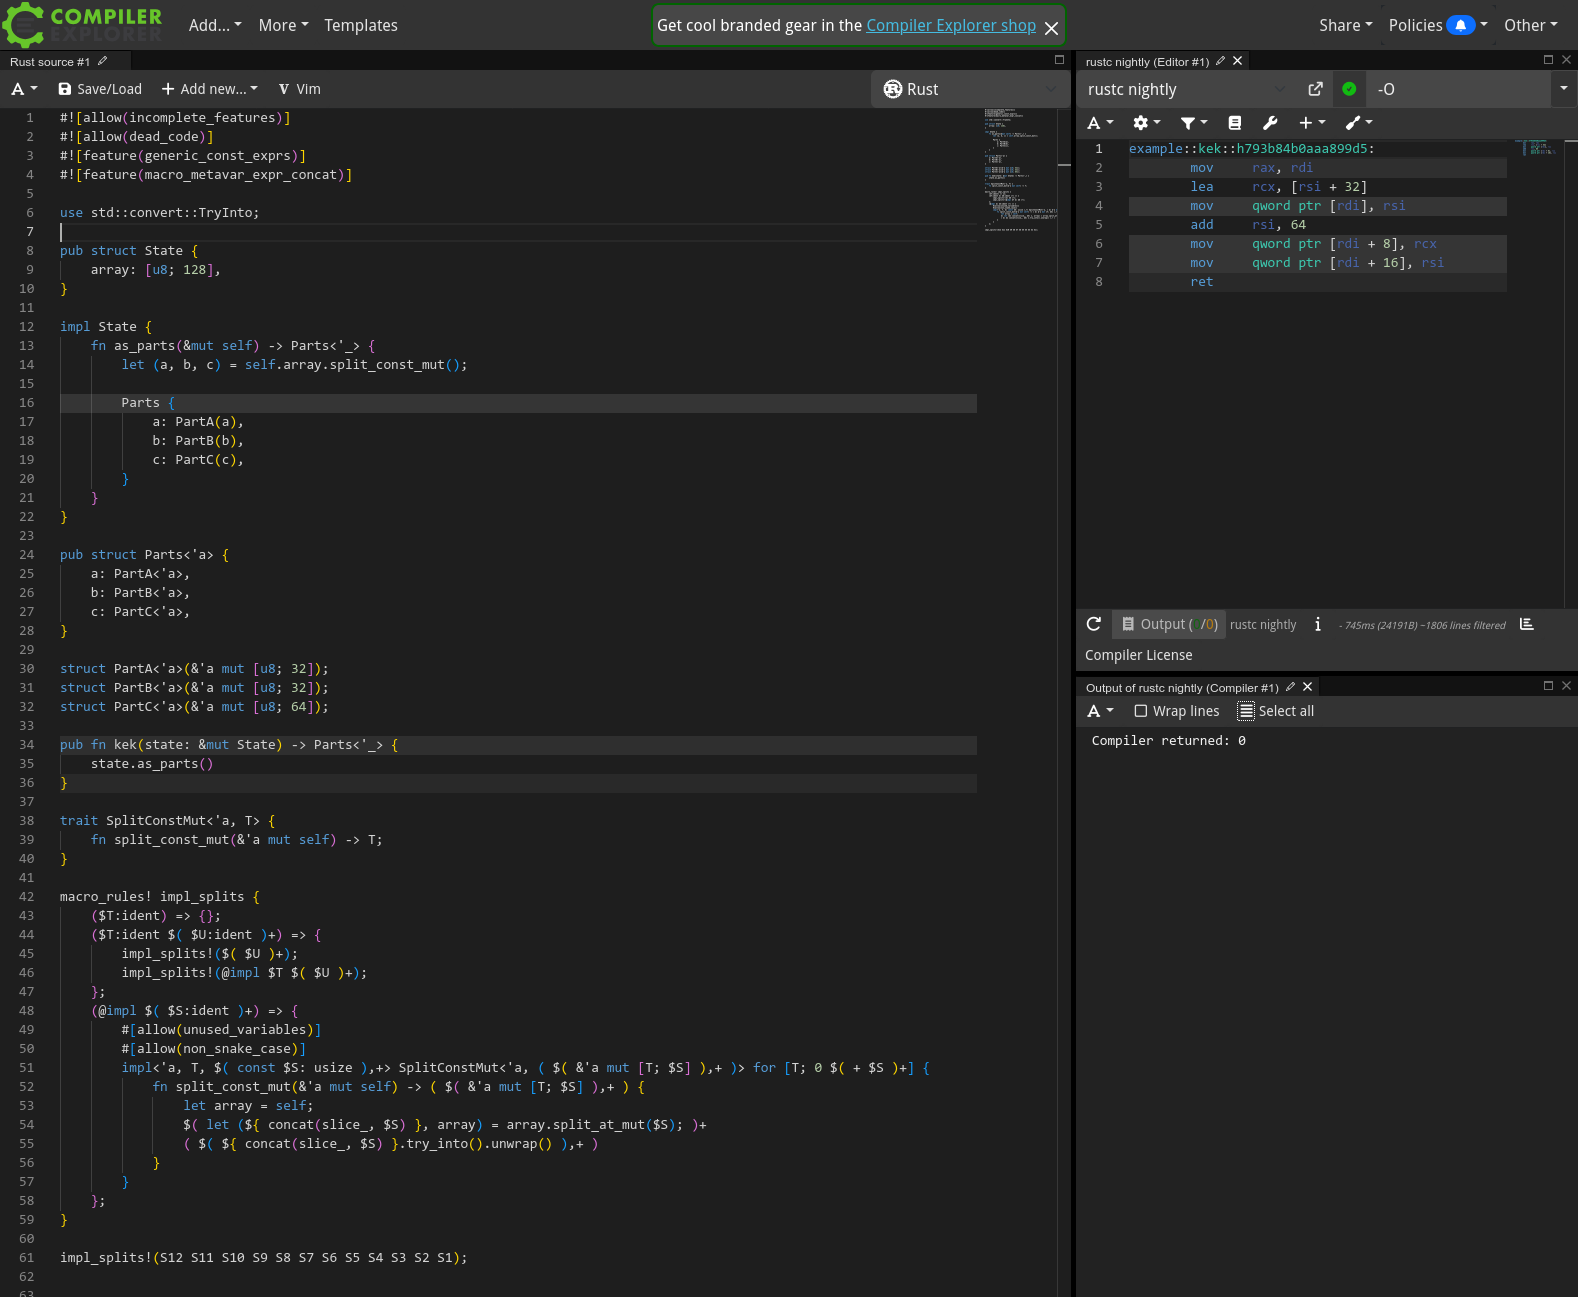Click 'use std::convert::TryInto;' line
This screenshot has width=1578, height=1297.
click(159, 213)
